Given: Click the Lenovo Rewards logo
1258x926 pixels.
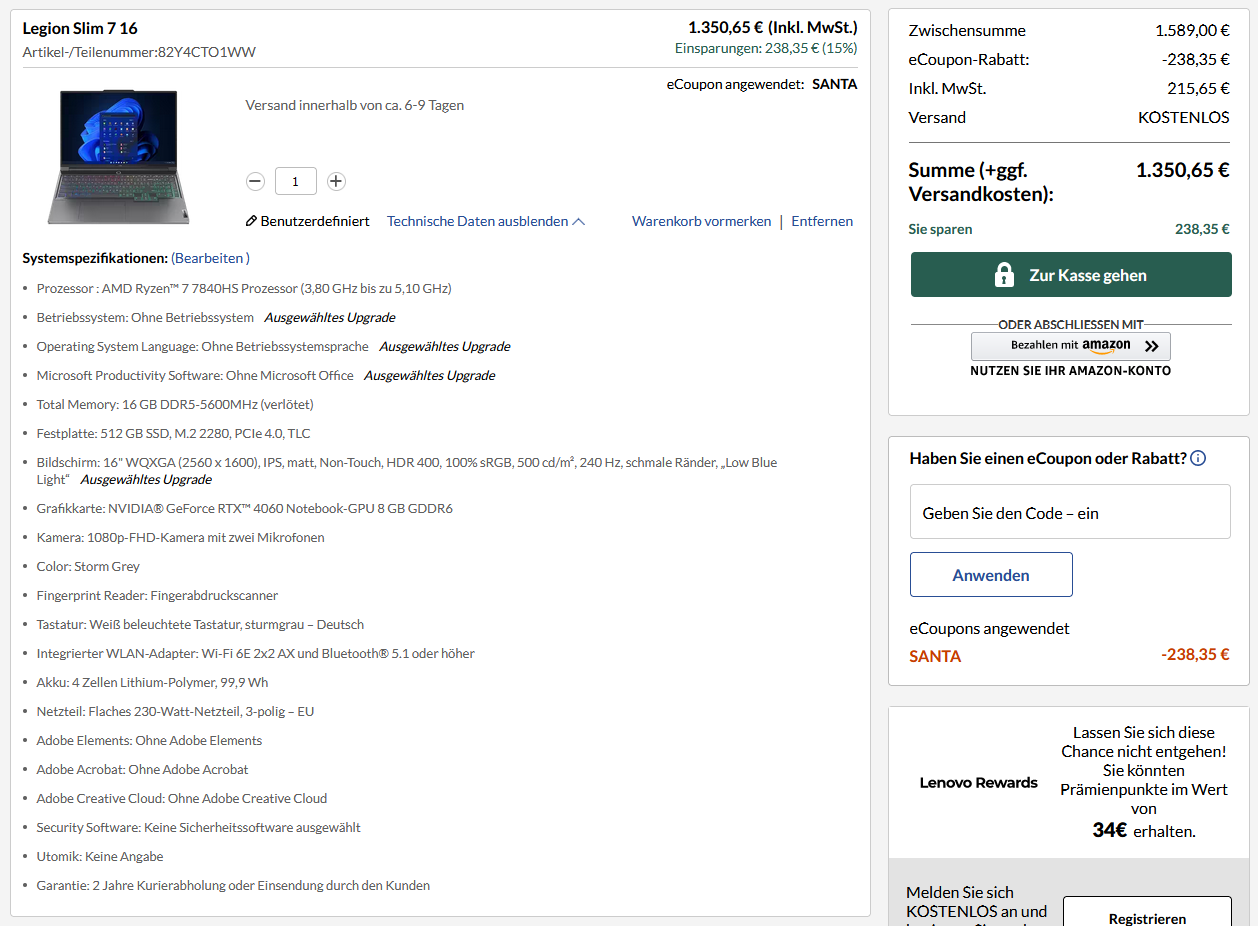Looking at the screenshot, I should (x=978, y=783).
